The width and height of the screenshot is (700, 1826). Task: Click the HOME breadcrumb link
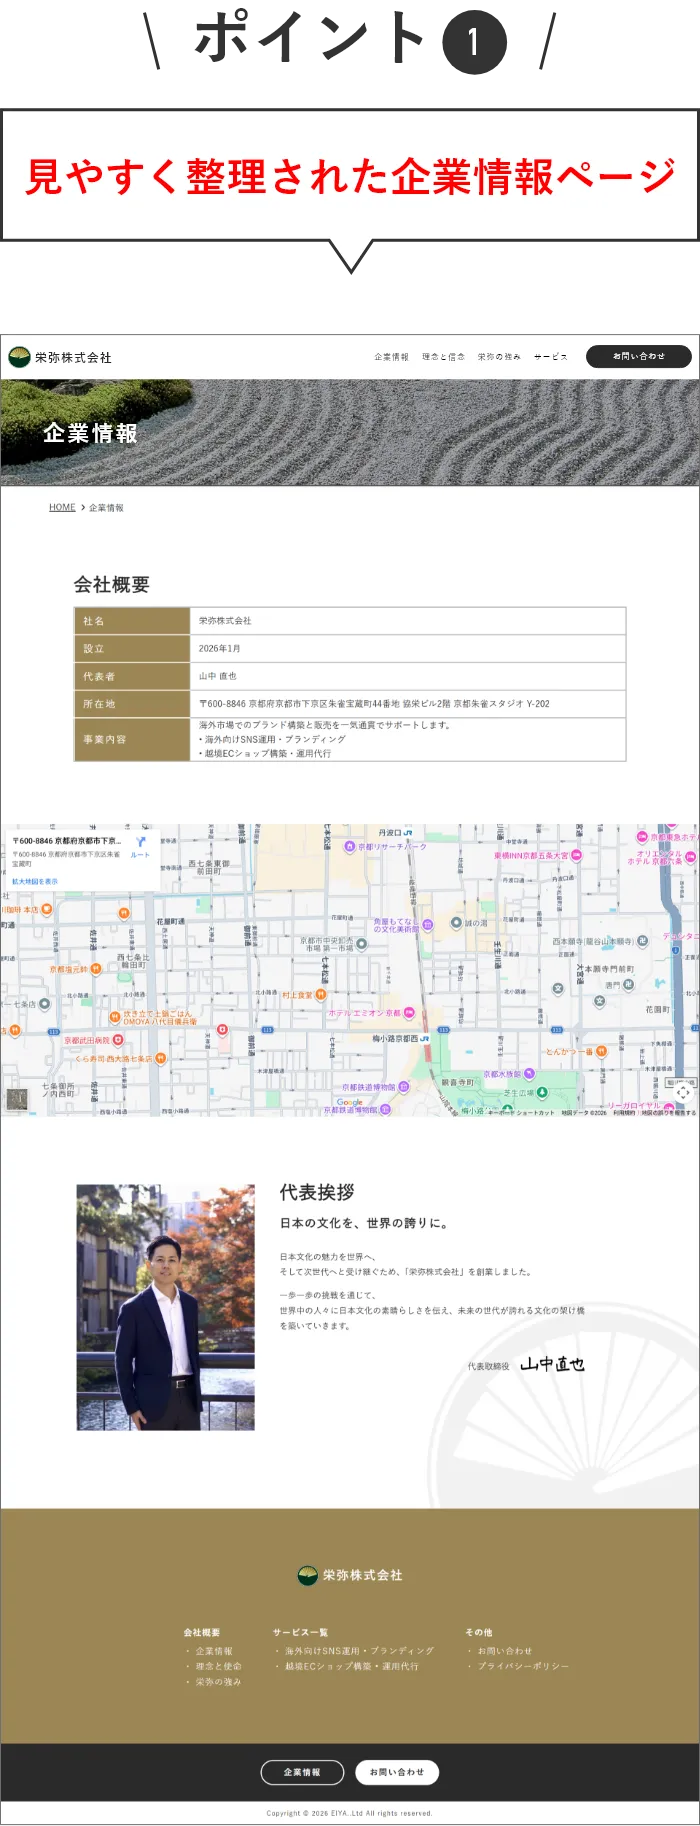click(62, 508)
